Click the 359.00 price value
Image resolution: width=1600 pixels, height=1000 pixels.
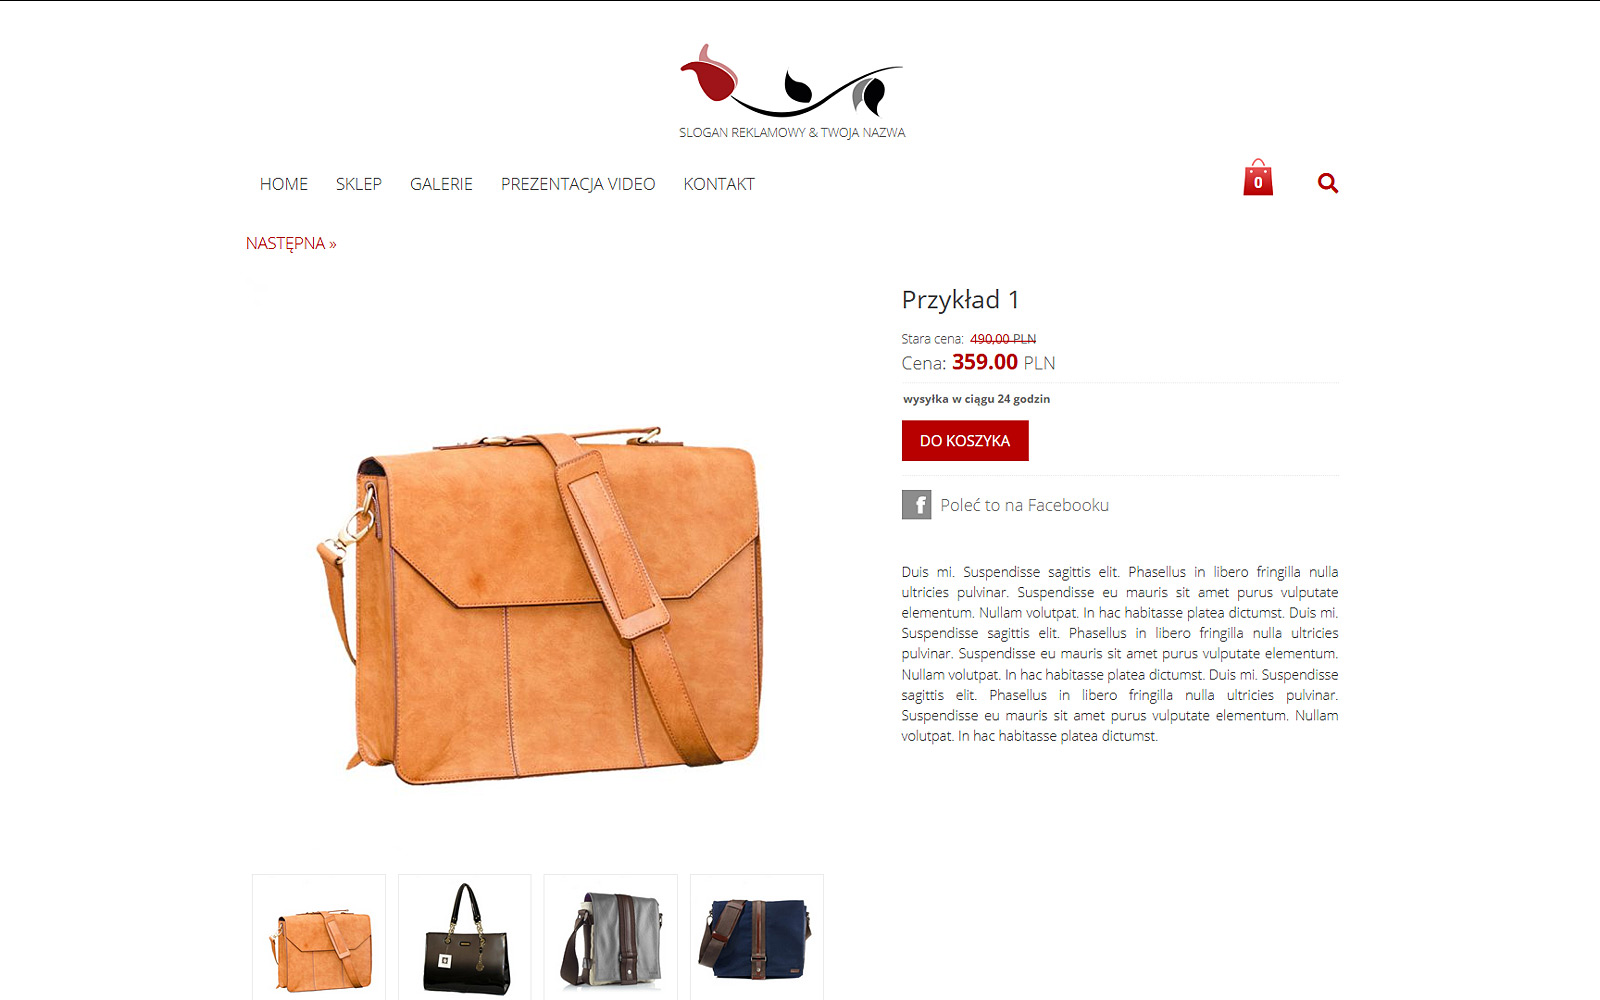click(x=985, y=362)
